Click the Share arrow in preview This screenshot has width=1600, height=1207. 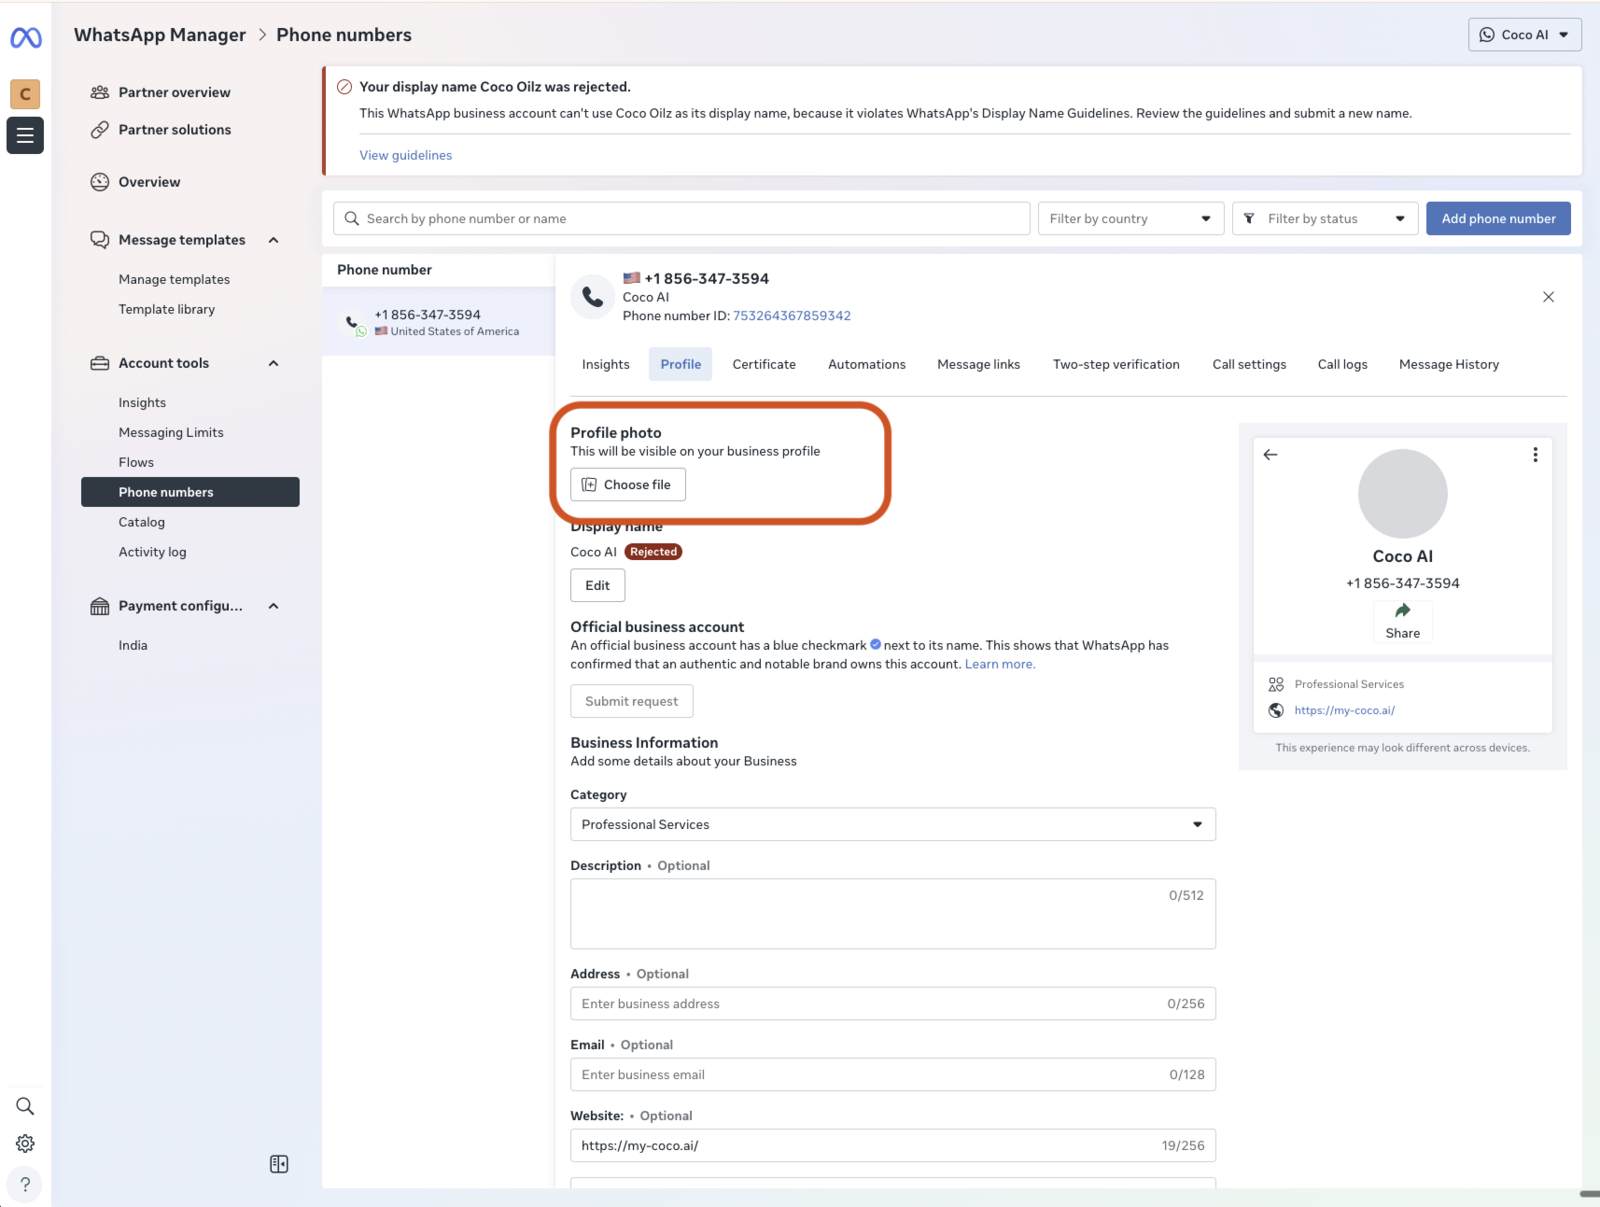(x=1402, y=611)
